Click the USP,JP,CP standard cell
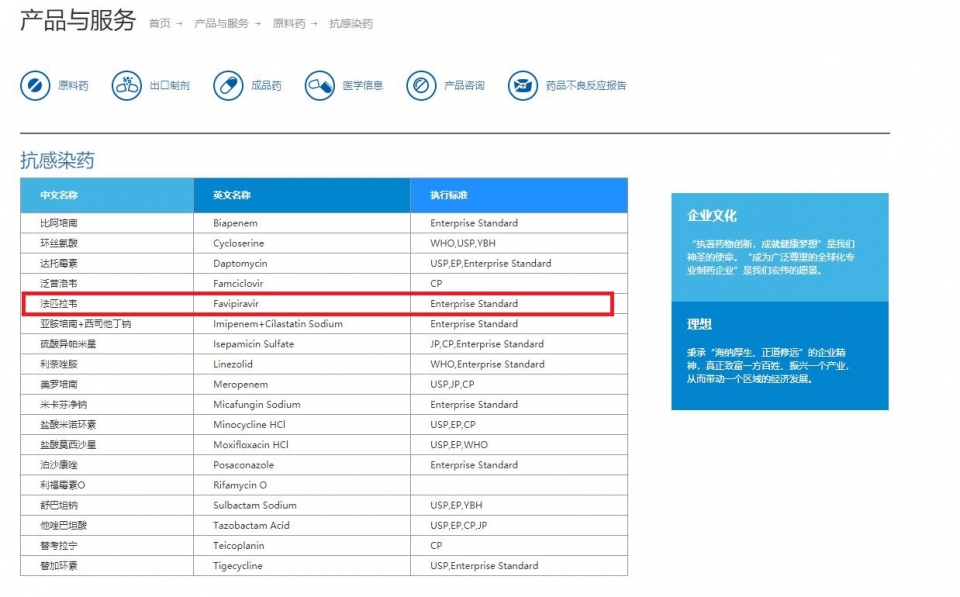This screenshot has width=960, height=597. pos(519,385)
